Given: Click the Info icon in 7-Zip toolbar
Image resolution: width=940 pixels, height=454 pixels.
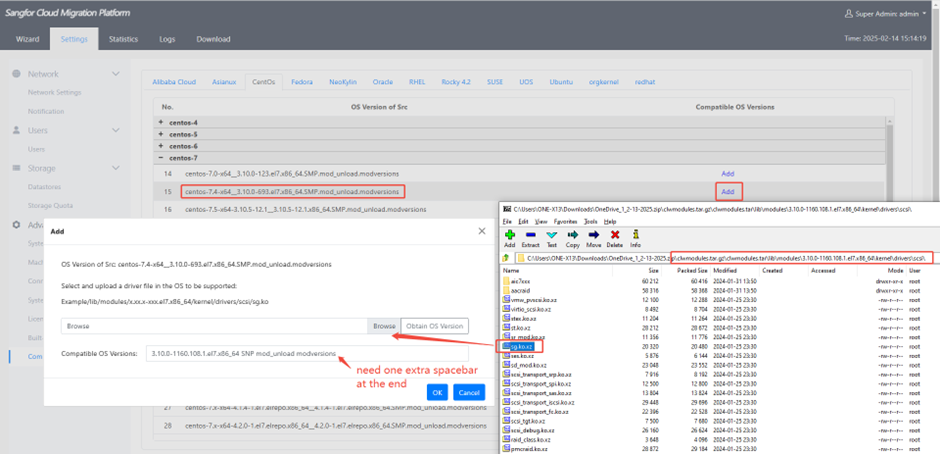Looking at the screenshot, I should pyautogui.click(x=635, y=234).
